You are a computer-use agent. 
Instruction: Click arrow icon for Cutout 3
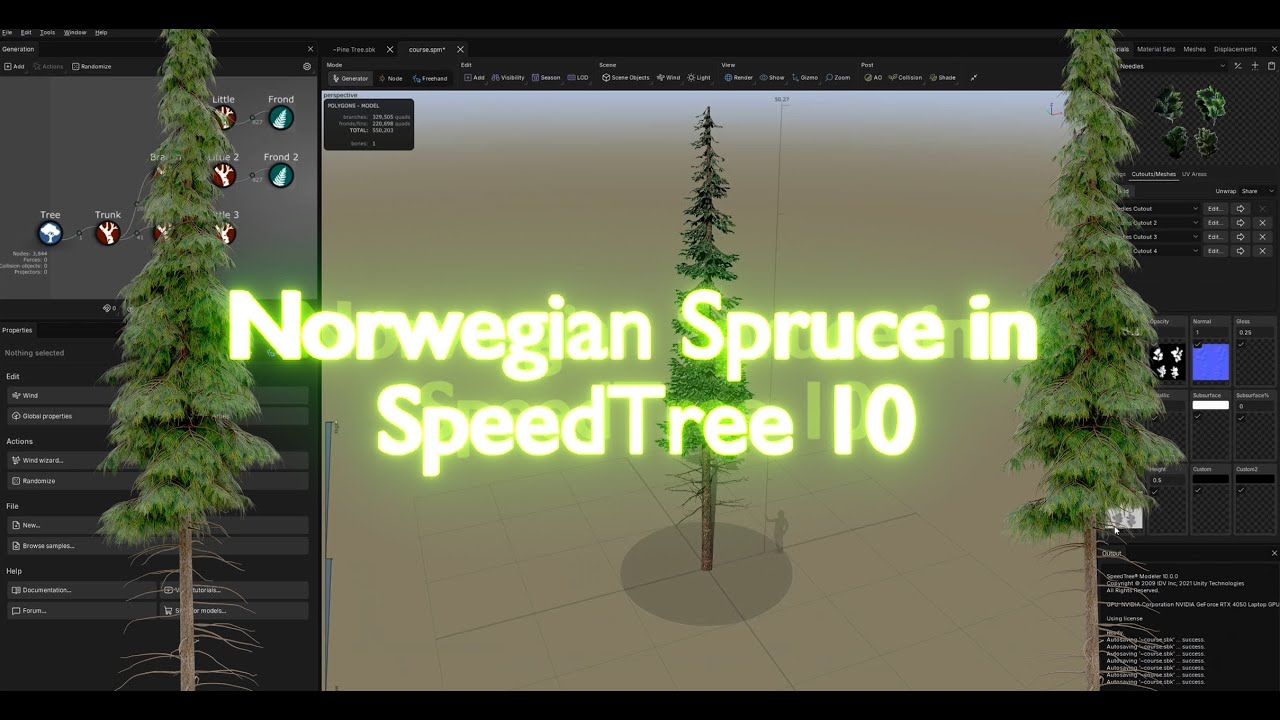[x=1240, y=237]
